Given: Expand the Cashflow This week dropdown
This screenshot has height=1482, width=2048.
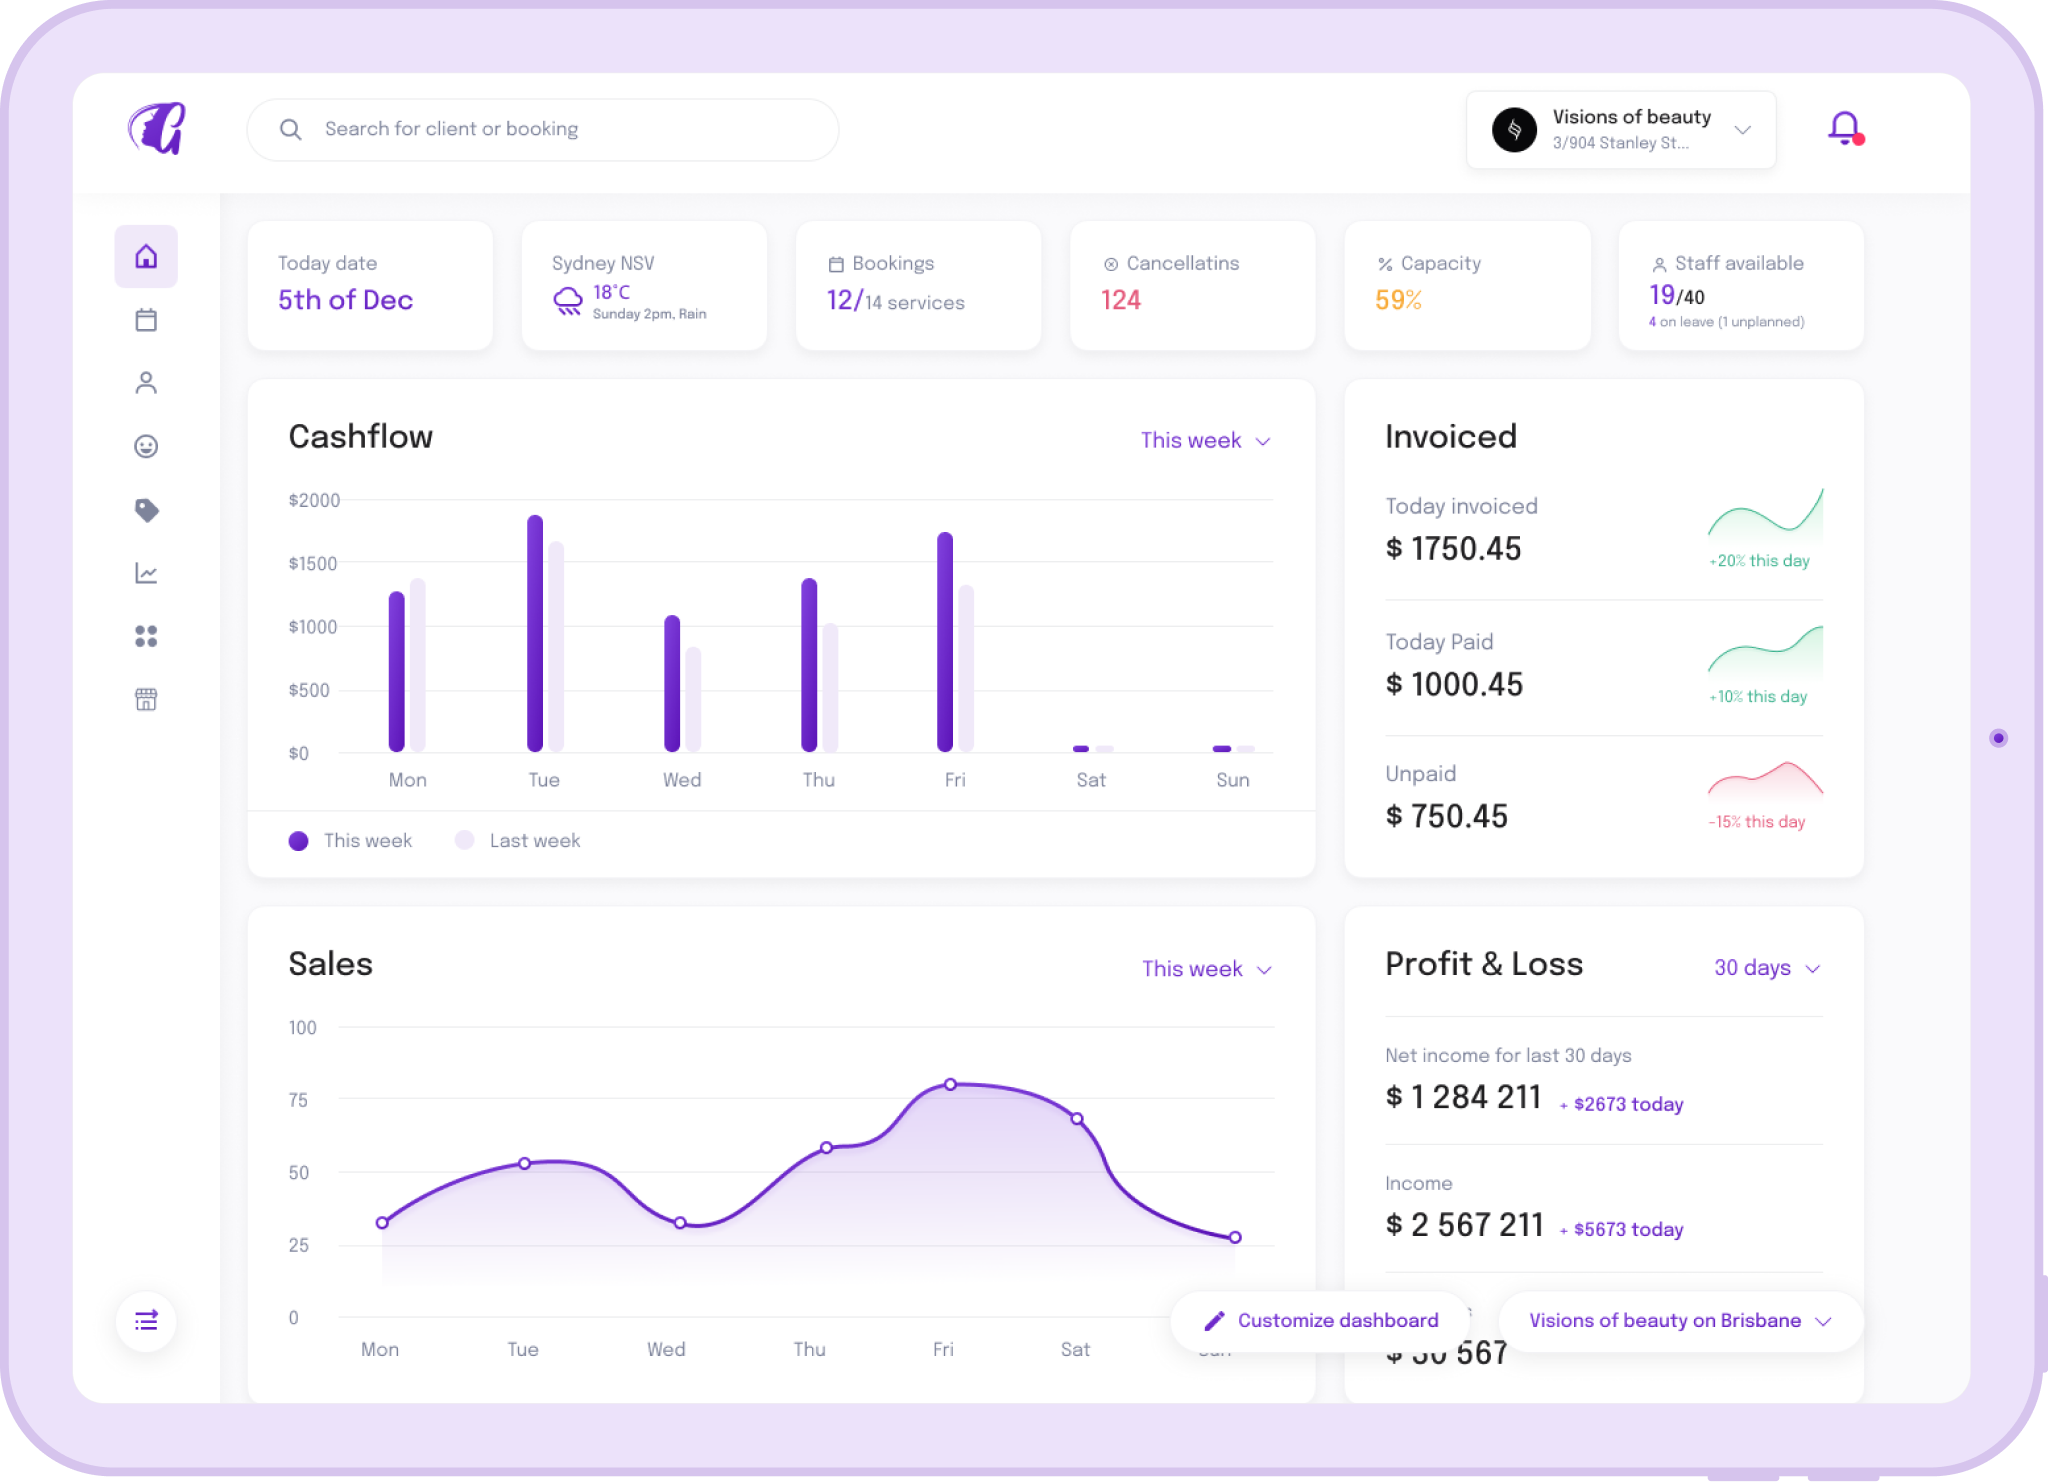Looking at the screenshot, I should click(1205, 441).
